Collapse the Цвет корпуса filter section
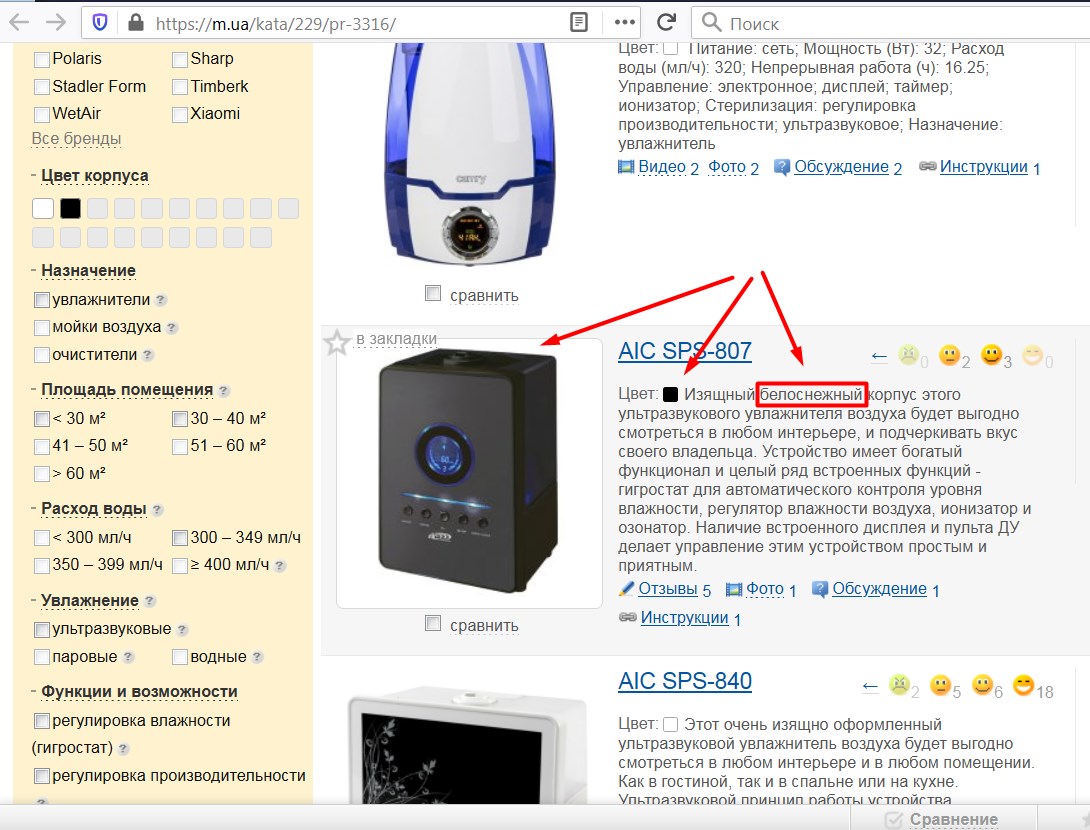This screenshot has width=1090, height=830. point(94,176)
